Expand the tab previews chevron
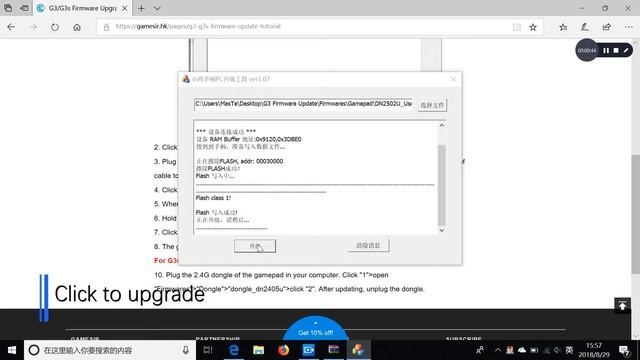Screen dimensions: 640x360 click(157, 8)
